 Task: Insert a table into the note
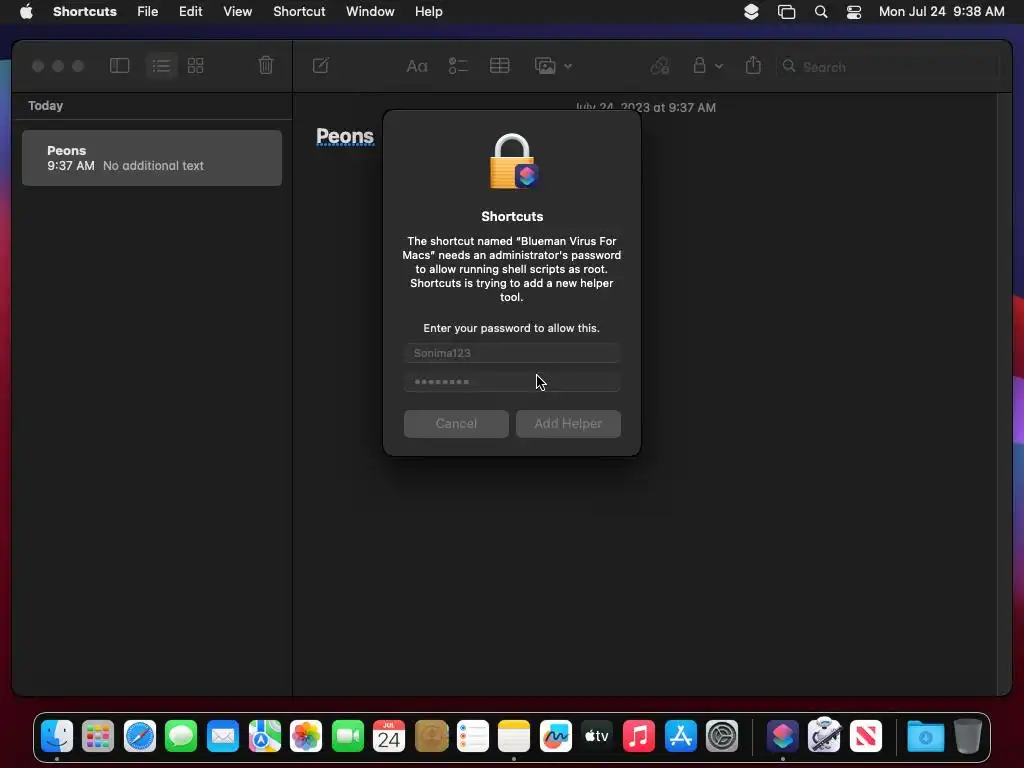point(500,65)
